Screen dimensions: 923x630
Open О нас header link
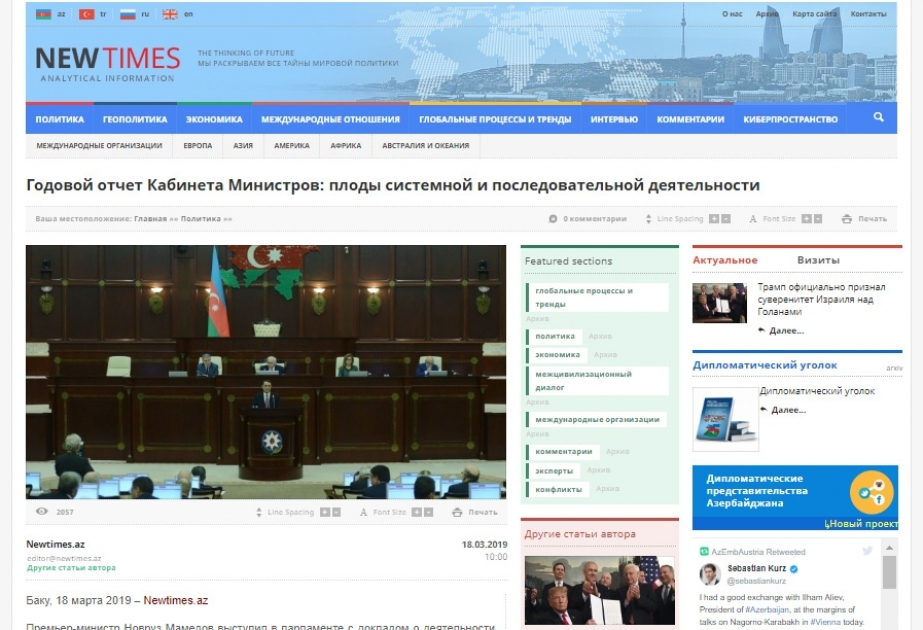732,14
